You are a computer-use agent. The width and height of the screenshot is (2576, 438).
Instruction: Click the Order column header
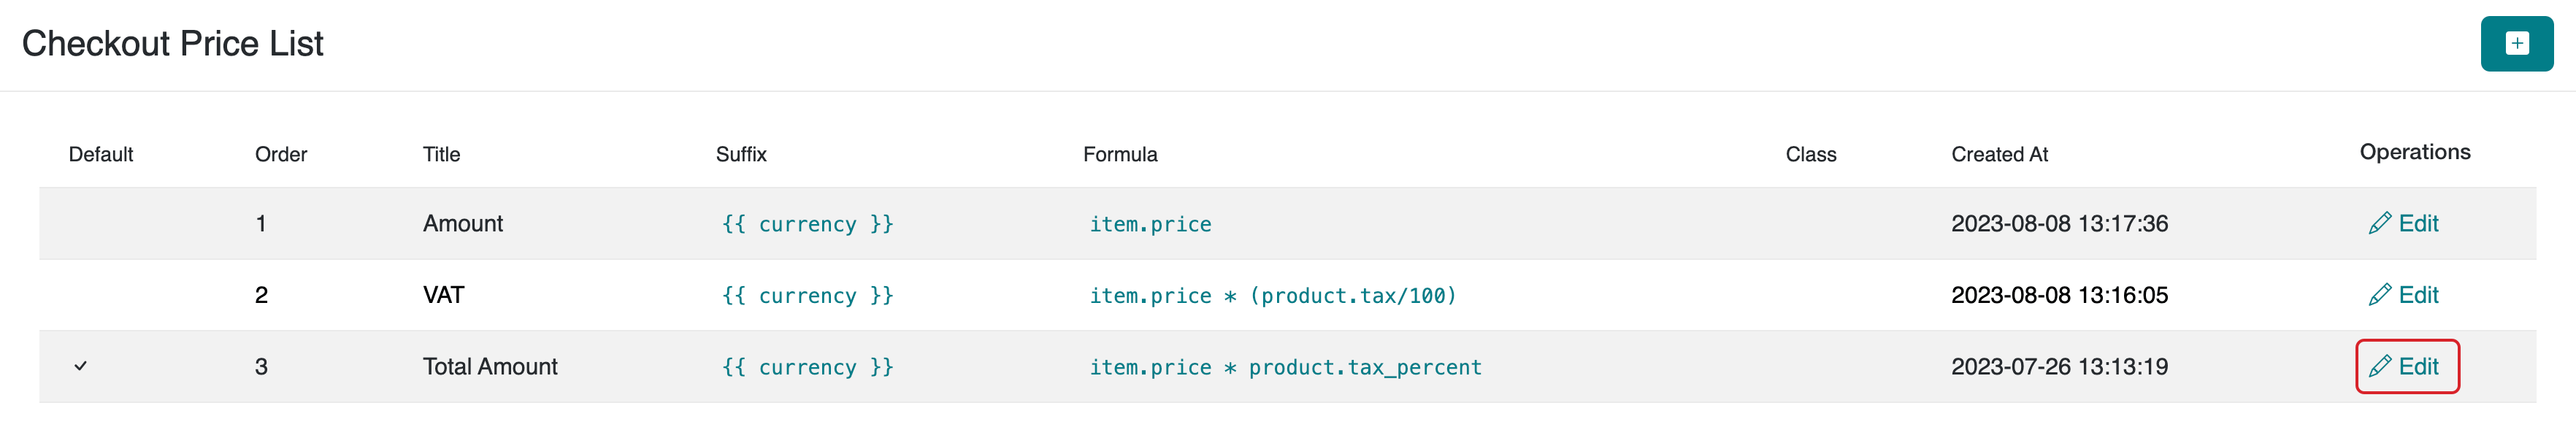pyautogui.click(x=281, y=154)
